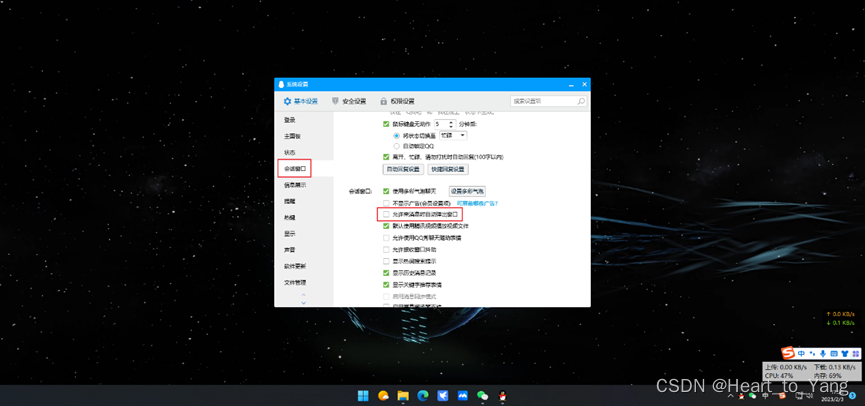Open Sogou skin shirt icon
The width and height of the screenshot is (865, 406).
[x=845, y=353]
